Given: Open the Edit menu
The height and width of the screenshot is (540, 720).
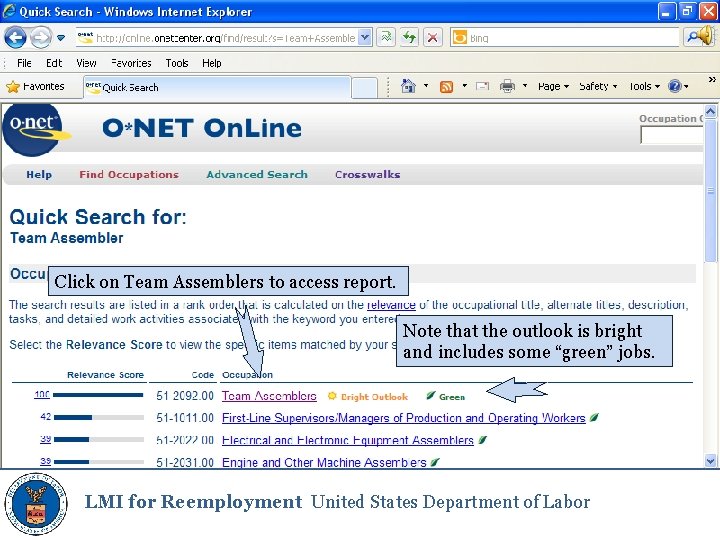Looking at the screenshot, I should pyautogui.click(x=54, y=63).
